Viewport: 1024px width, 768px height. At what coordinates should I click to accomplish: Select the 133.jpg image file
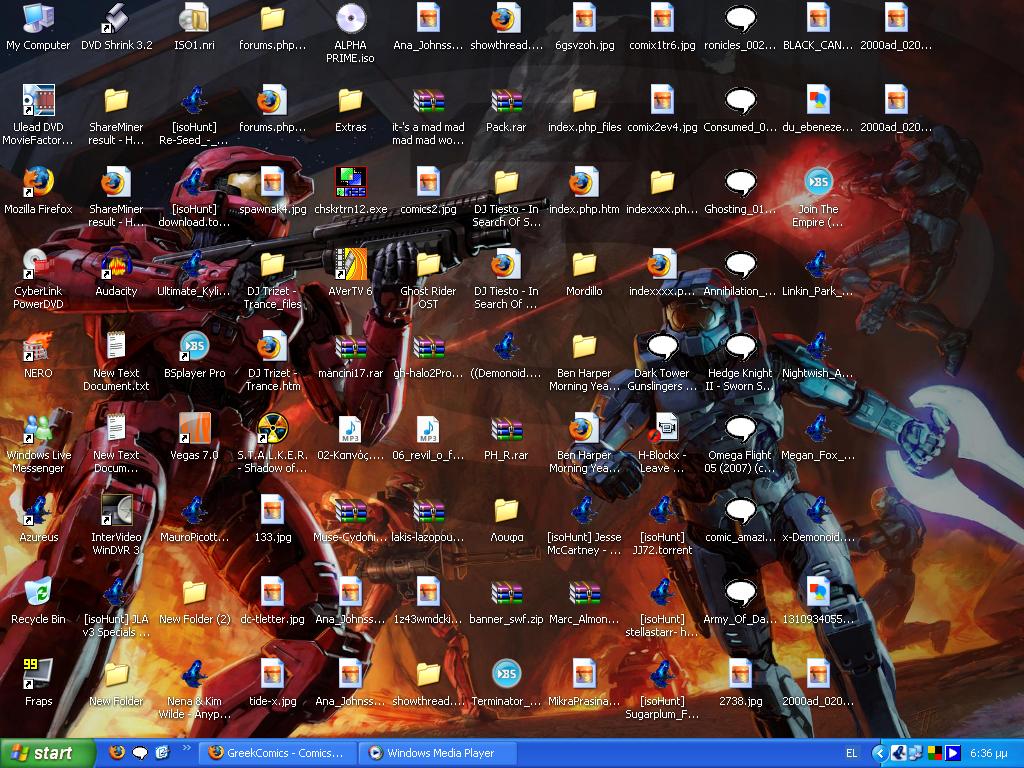pos(272,519)
